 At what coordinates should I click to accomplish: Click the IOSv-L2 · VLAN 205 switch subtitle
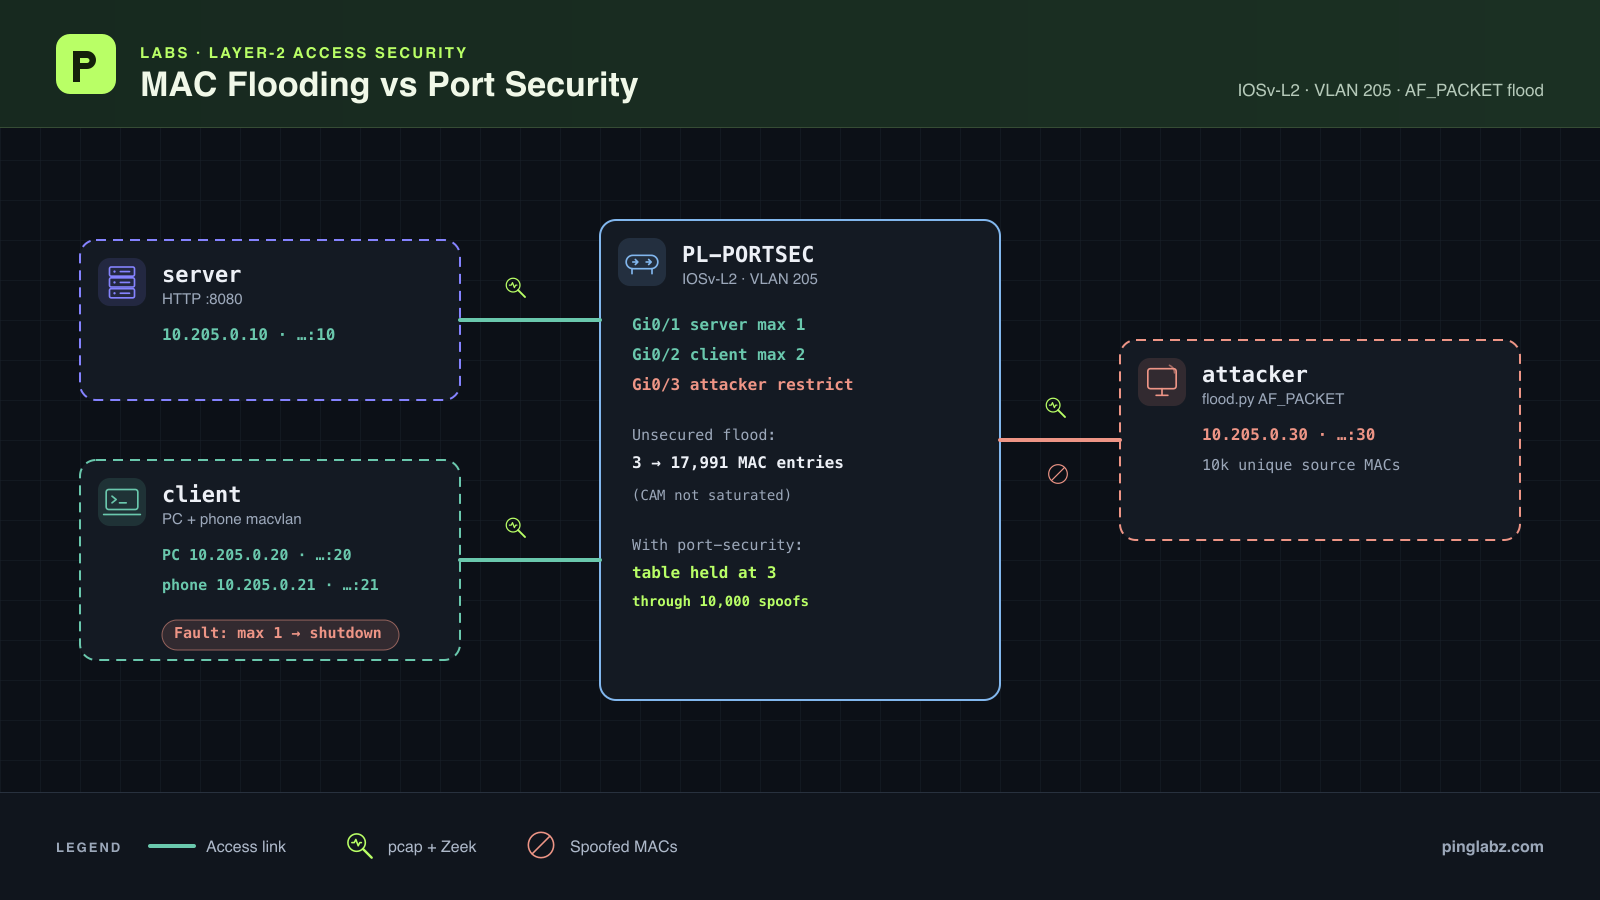[750, 279]
